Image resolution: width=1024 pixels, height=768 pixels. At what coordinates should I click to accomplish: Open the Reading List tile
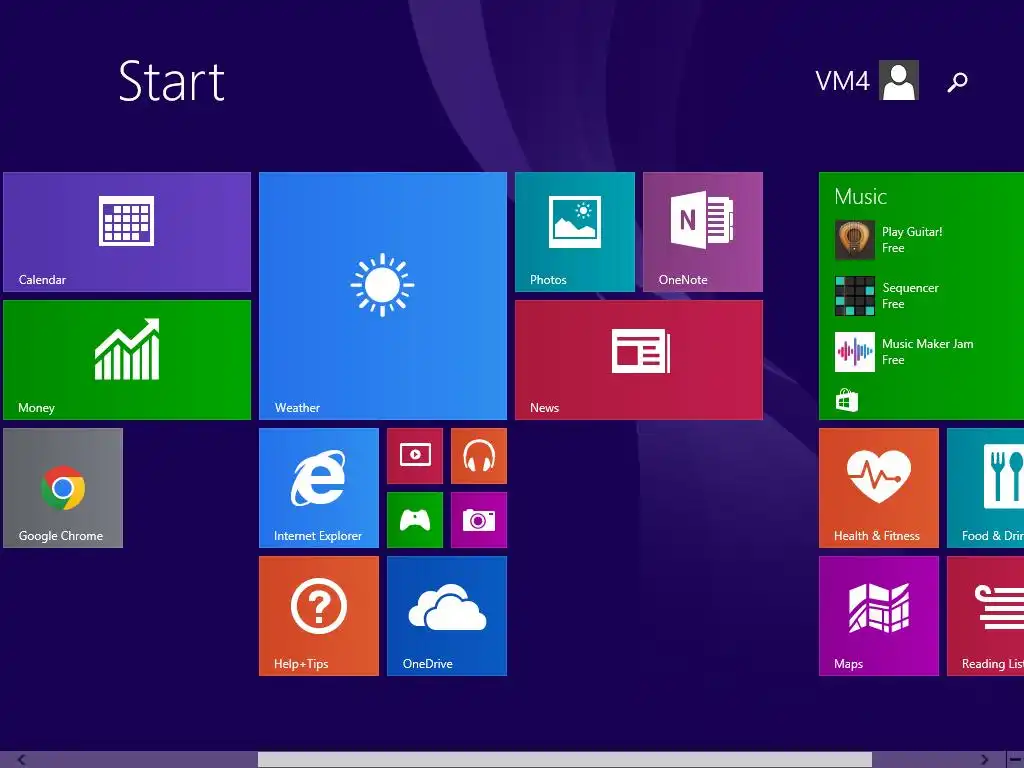(x=985, y=616)
